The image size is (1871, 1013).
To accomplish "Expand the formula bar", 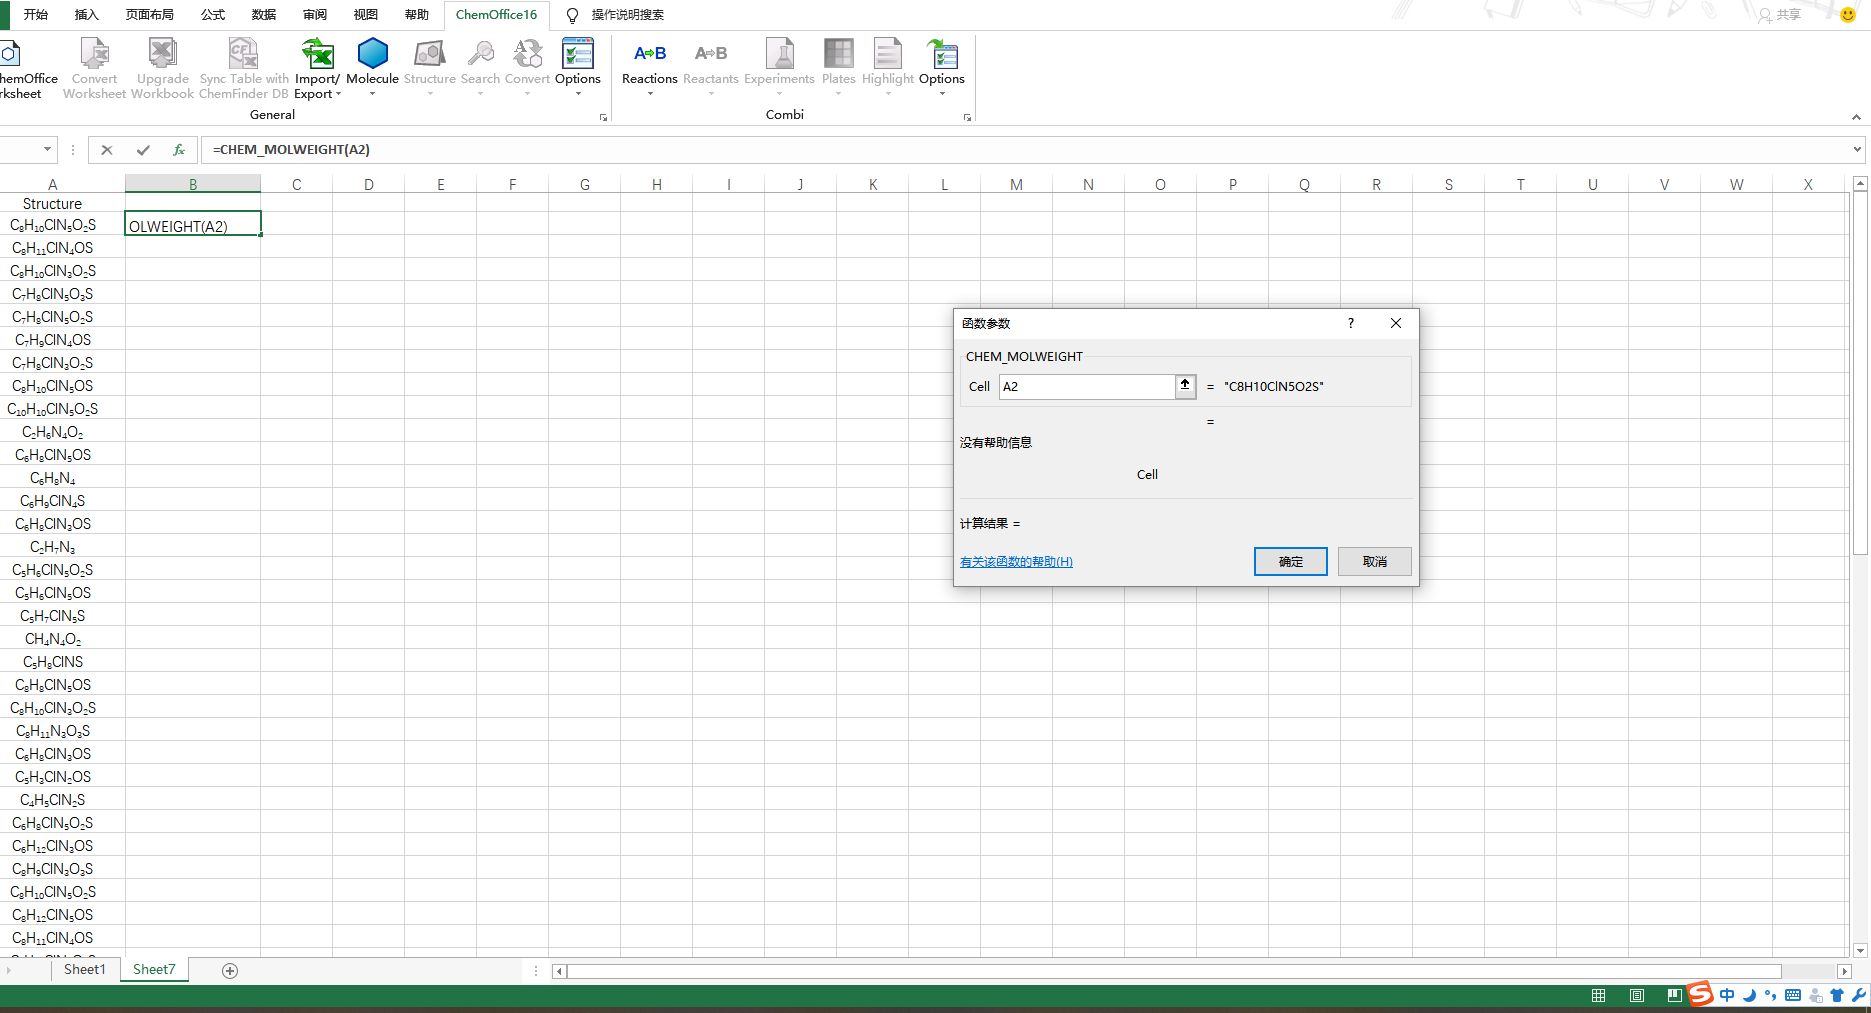I will tap(1858, 150).
